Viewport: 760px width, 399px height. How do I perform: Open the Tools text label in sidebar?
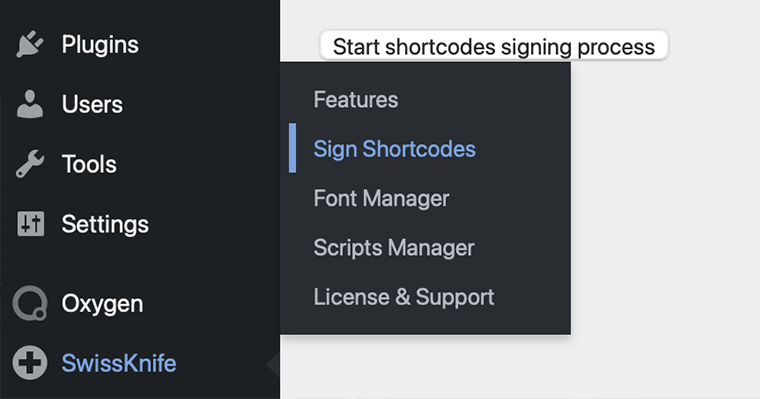coord(89,164)
